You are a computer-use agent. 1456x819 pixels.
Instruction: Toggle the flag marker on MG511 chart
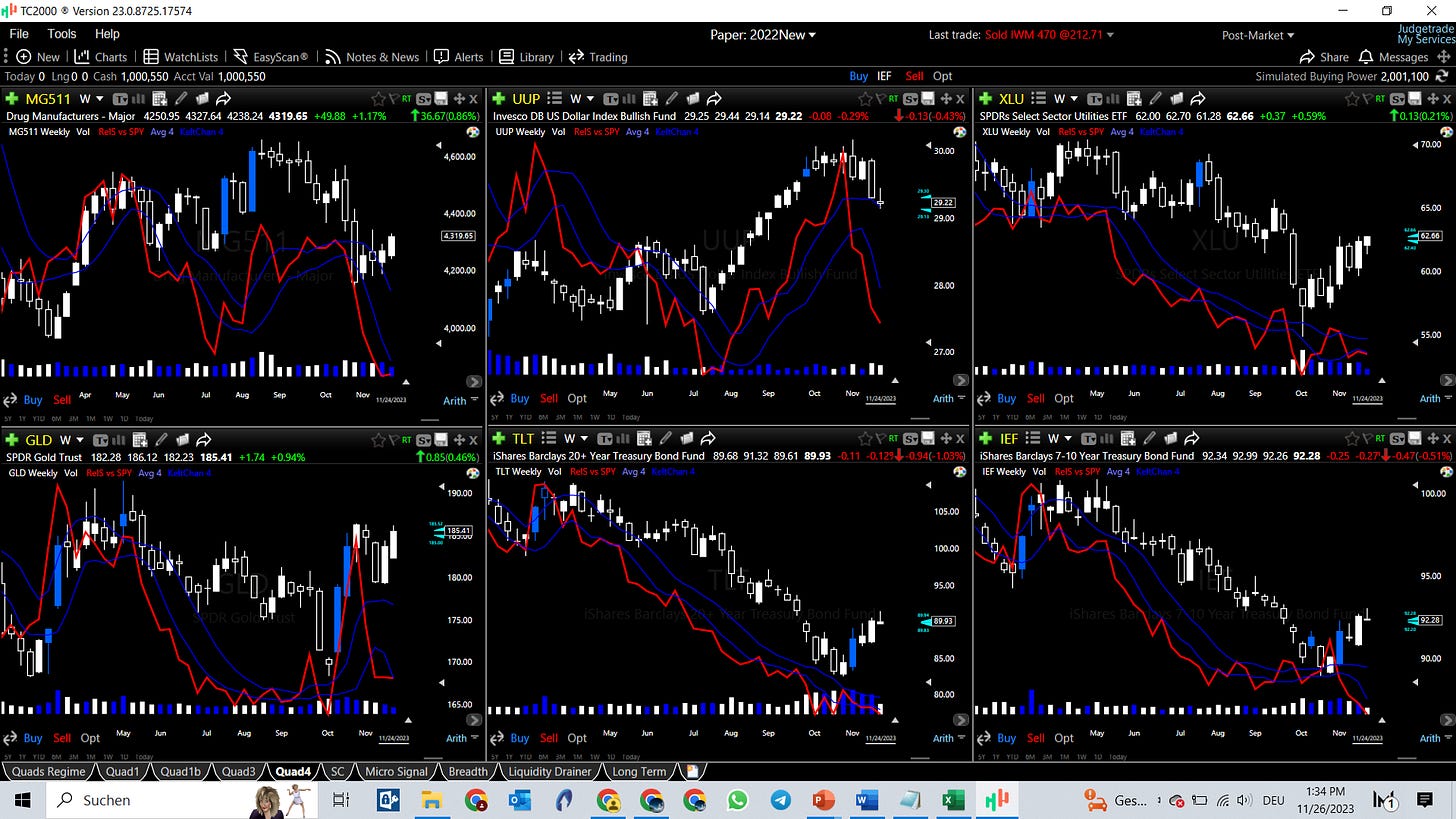coord(393,99)
